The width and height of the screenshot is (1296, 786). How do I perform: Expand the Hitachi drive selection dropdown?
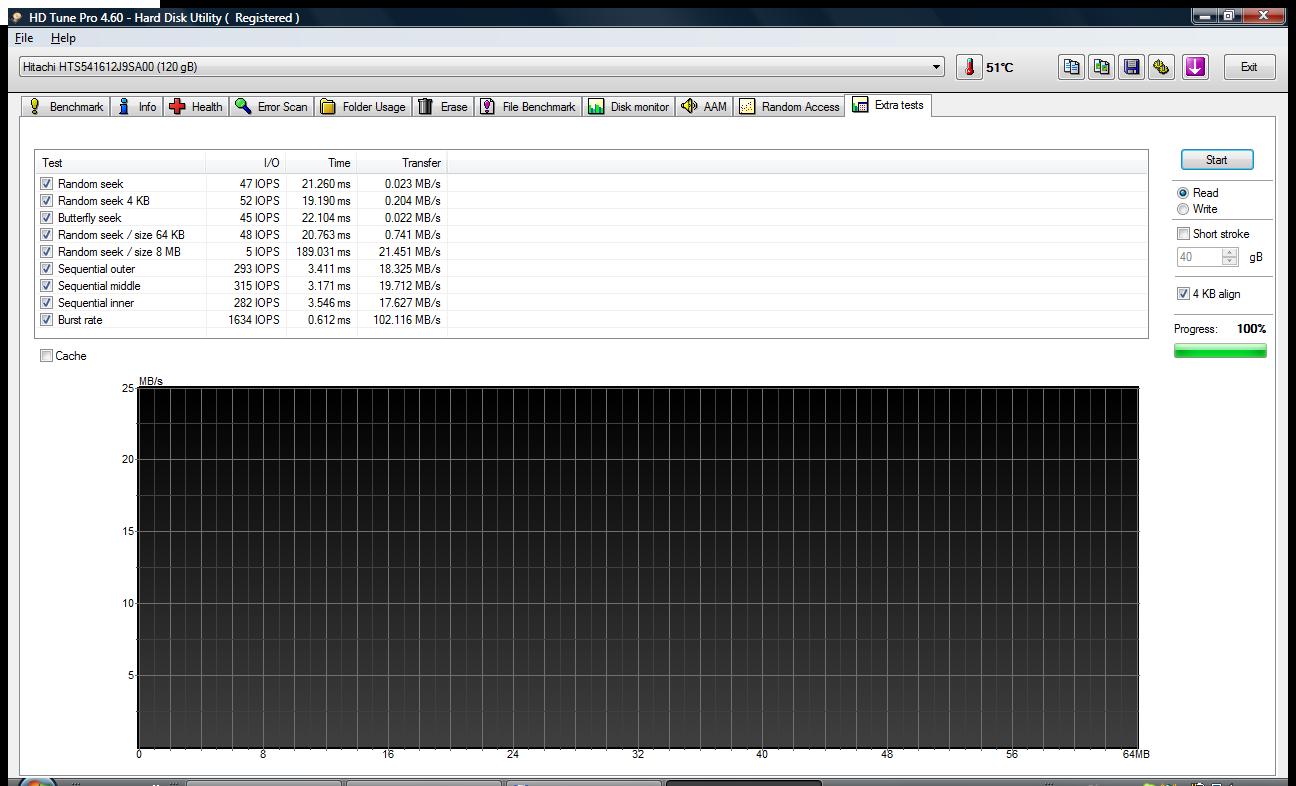(936, 67)
